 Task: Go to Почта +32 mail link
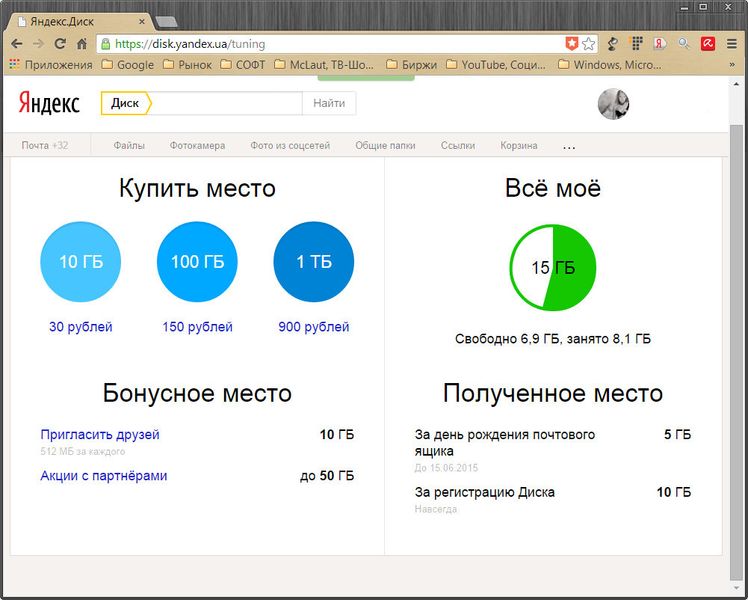[45, 145]
